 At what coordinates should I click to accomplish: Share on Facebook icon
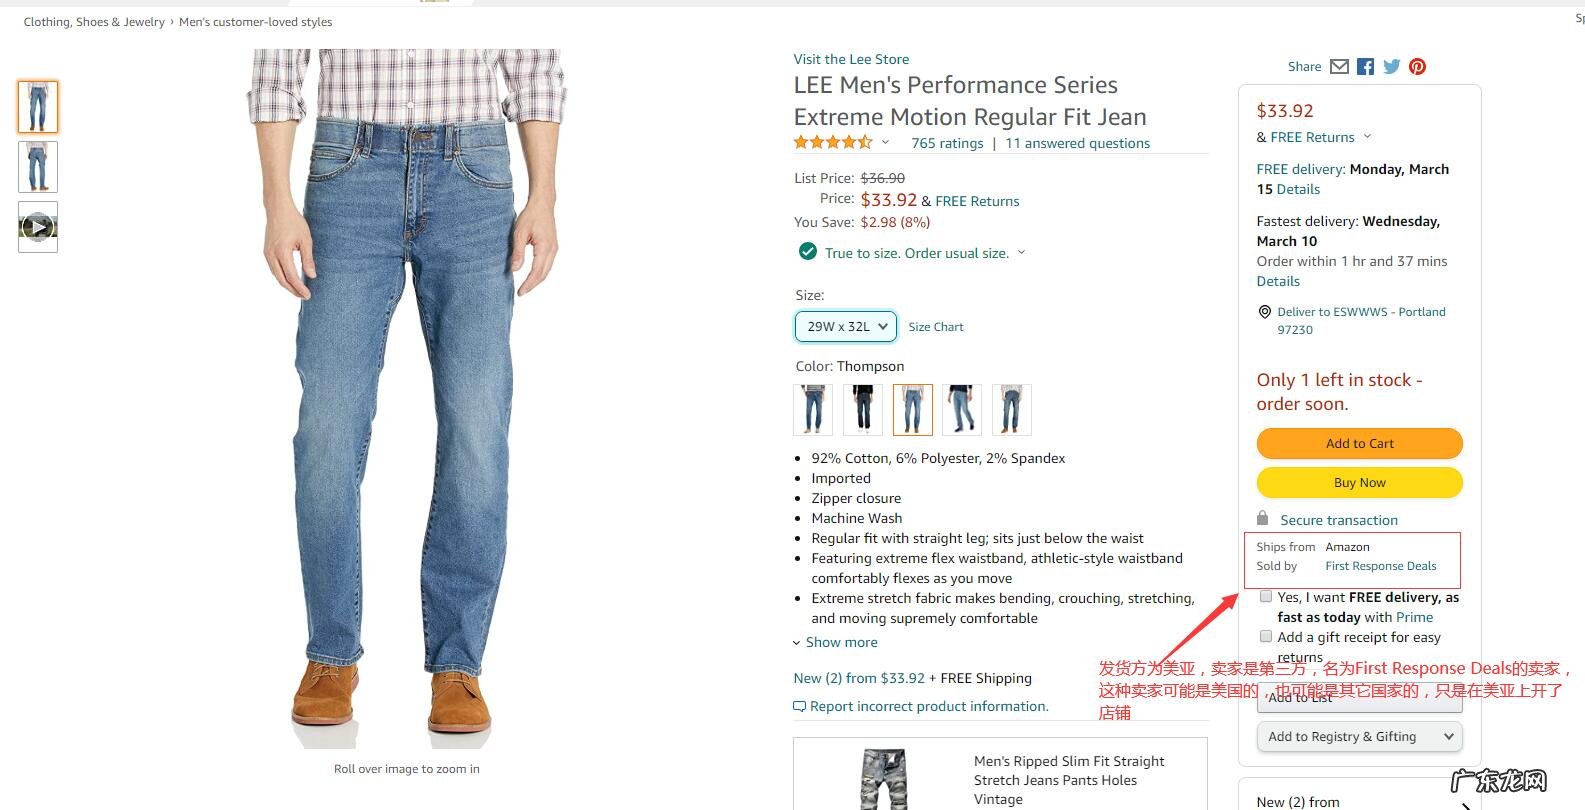pyautogui.click(x=1365, y=67)
